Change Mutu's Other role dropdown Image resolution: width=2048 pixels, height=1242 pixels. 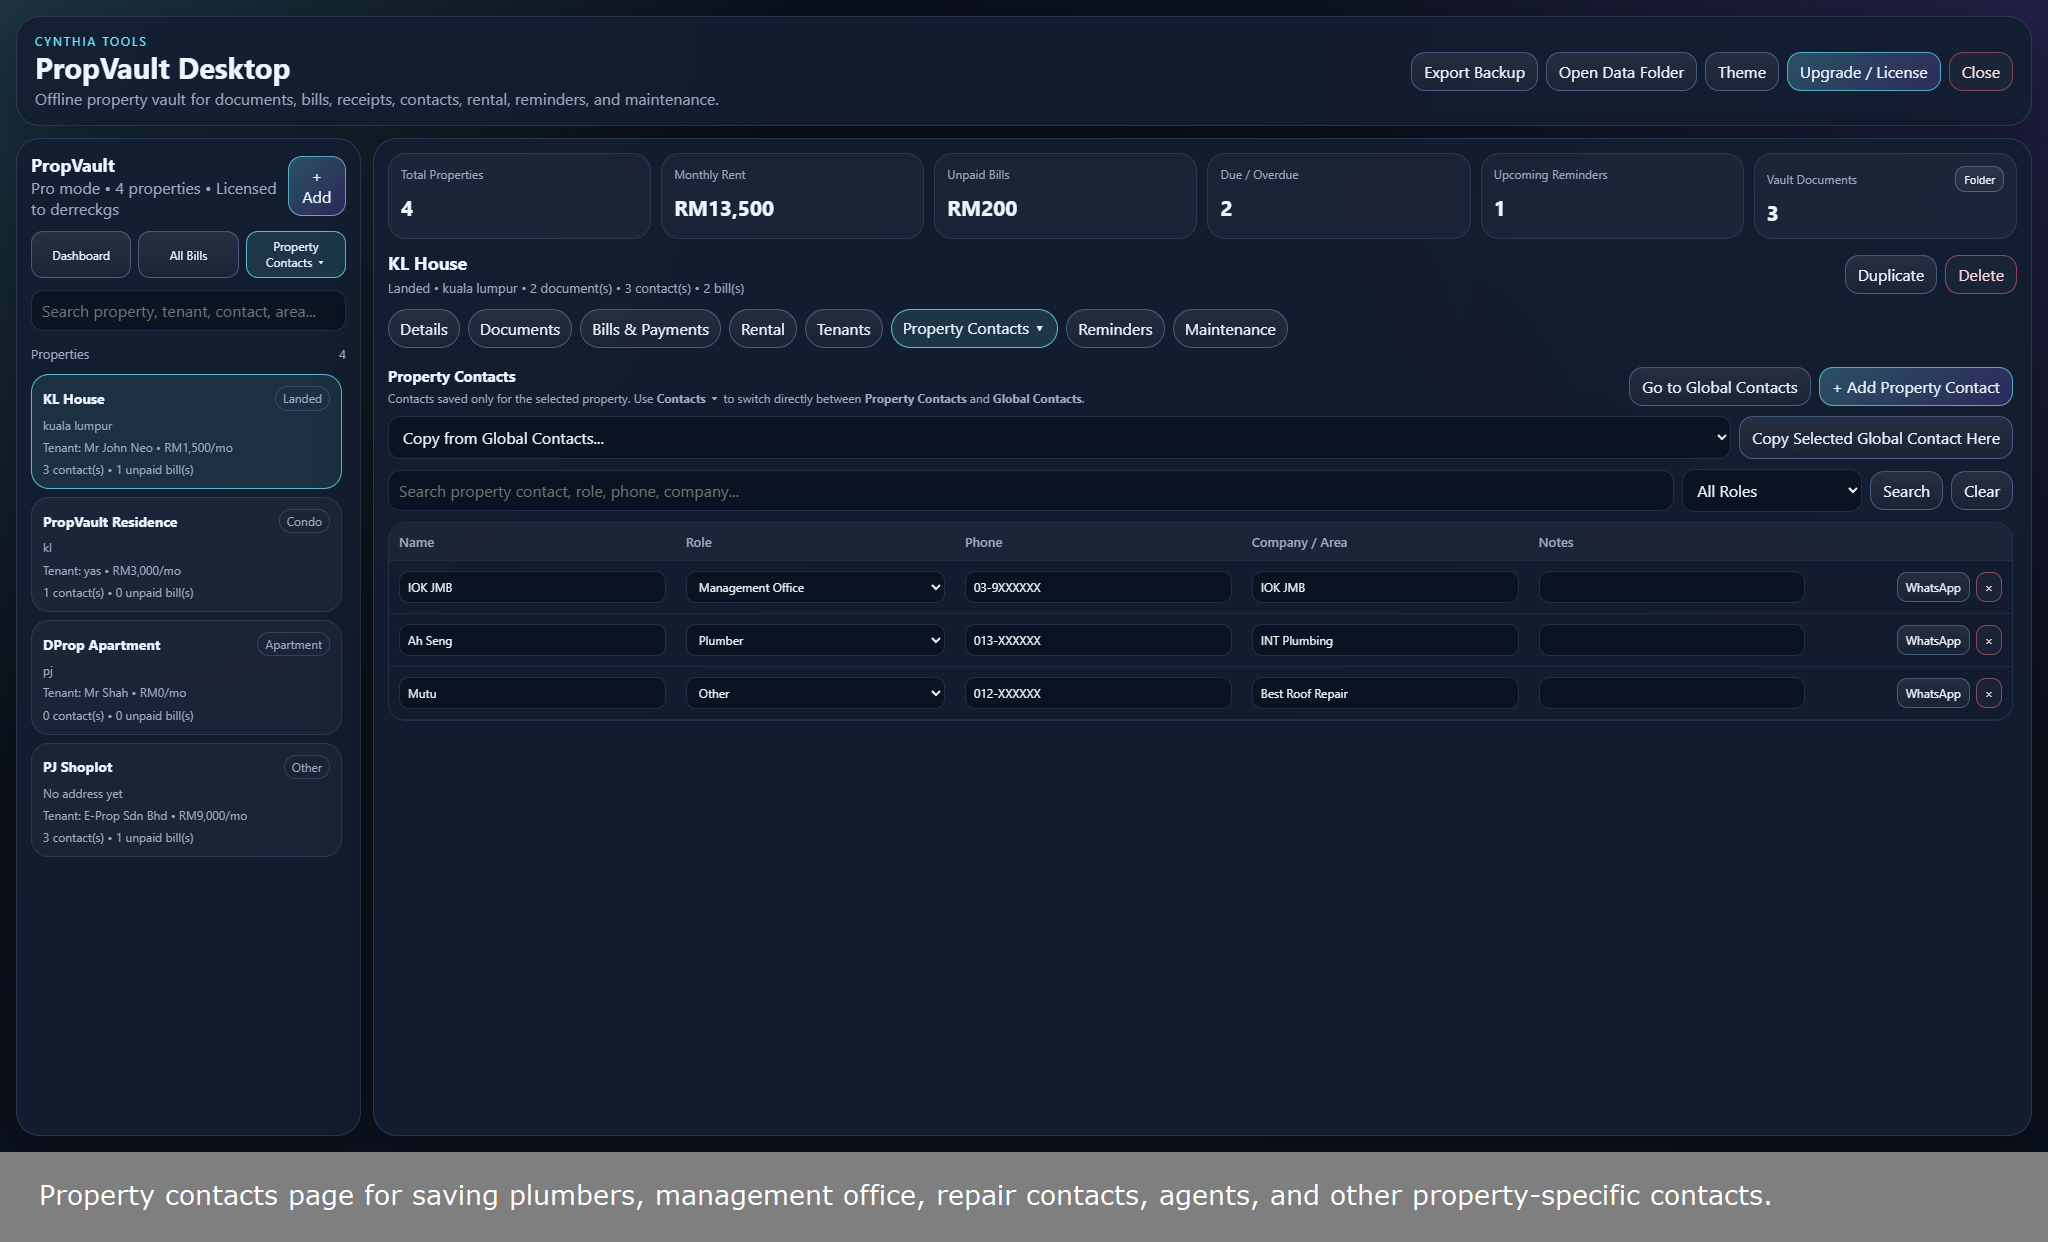click(x=815, y=694)
